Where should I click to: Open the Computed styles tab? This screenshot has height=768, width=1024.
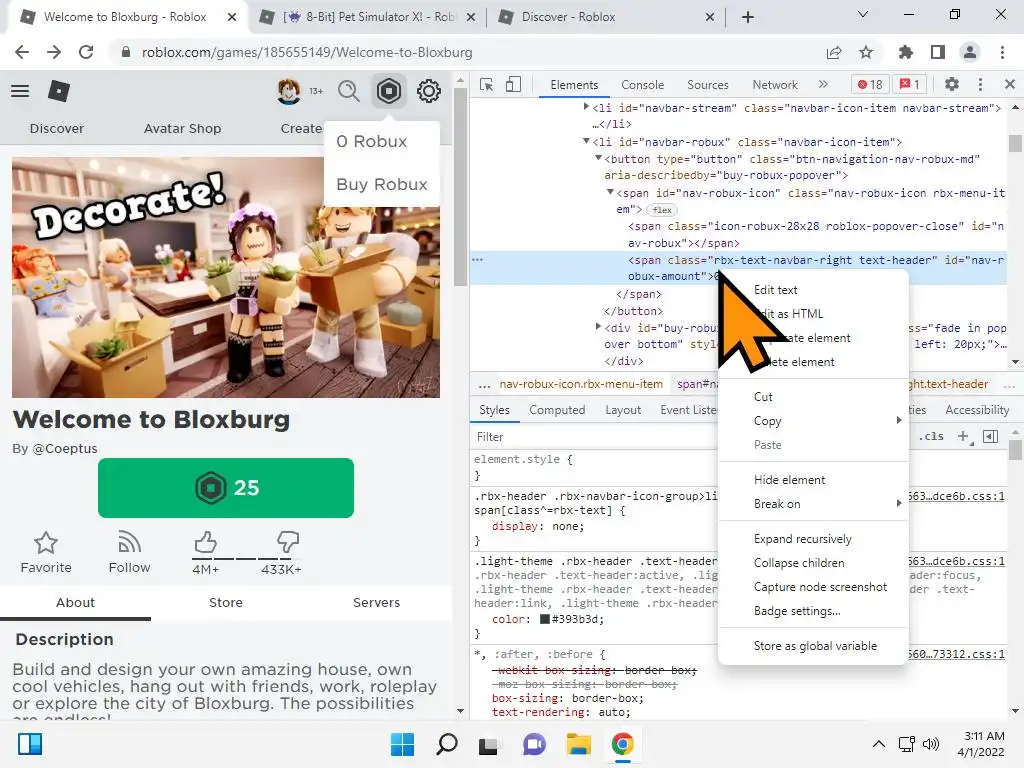click(556, 410)
